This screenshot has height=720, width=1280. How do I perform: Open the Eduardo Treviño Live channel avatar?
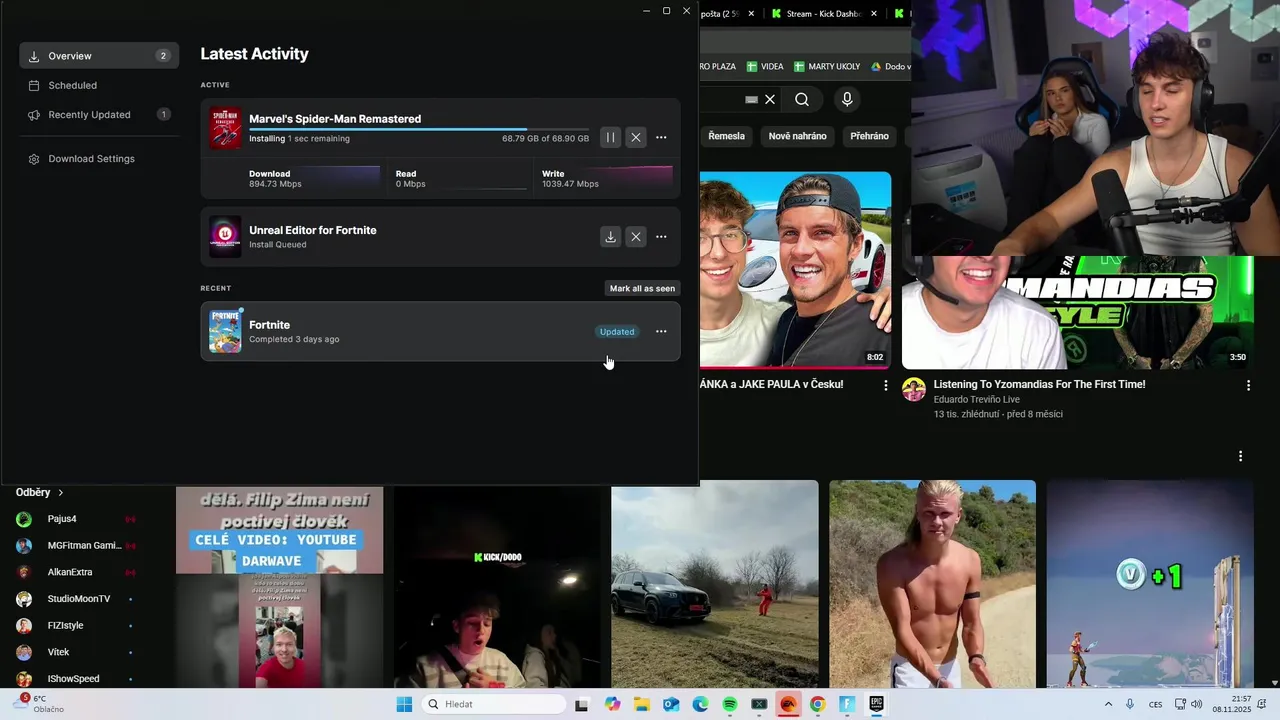click(914, 390)
